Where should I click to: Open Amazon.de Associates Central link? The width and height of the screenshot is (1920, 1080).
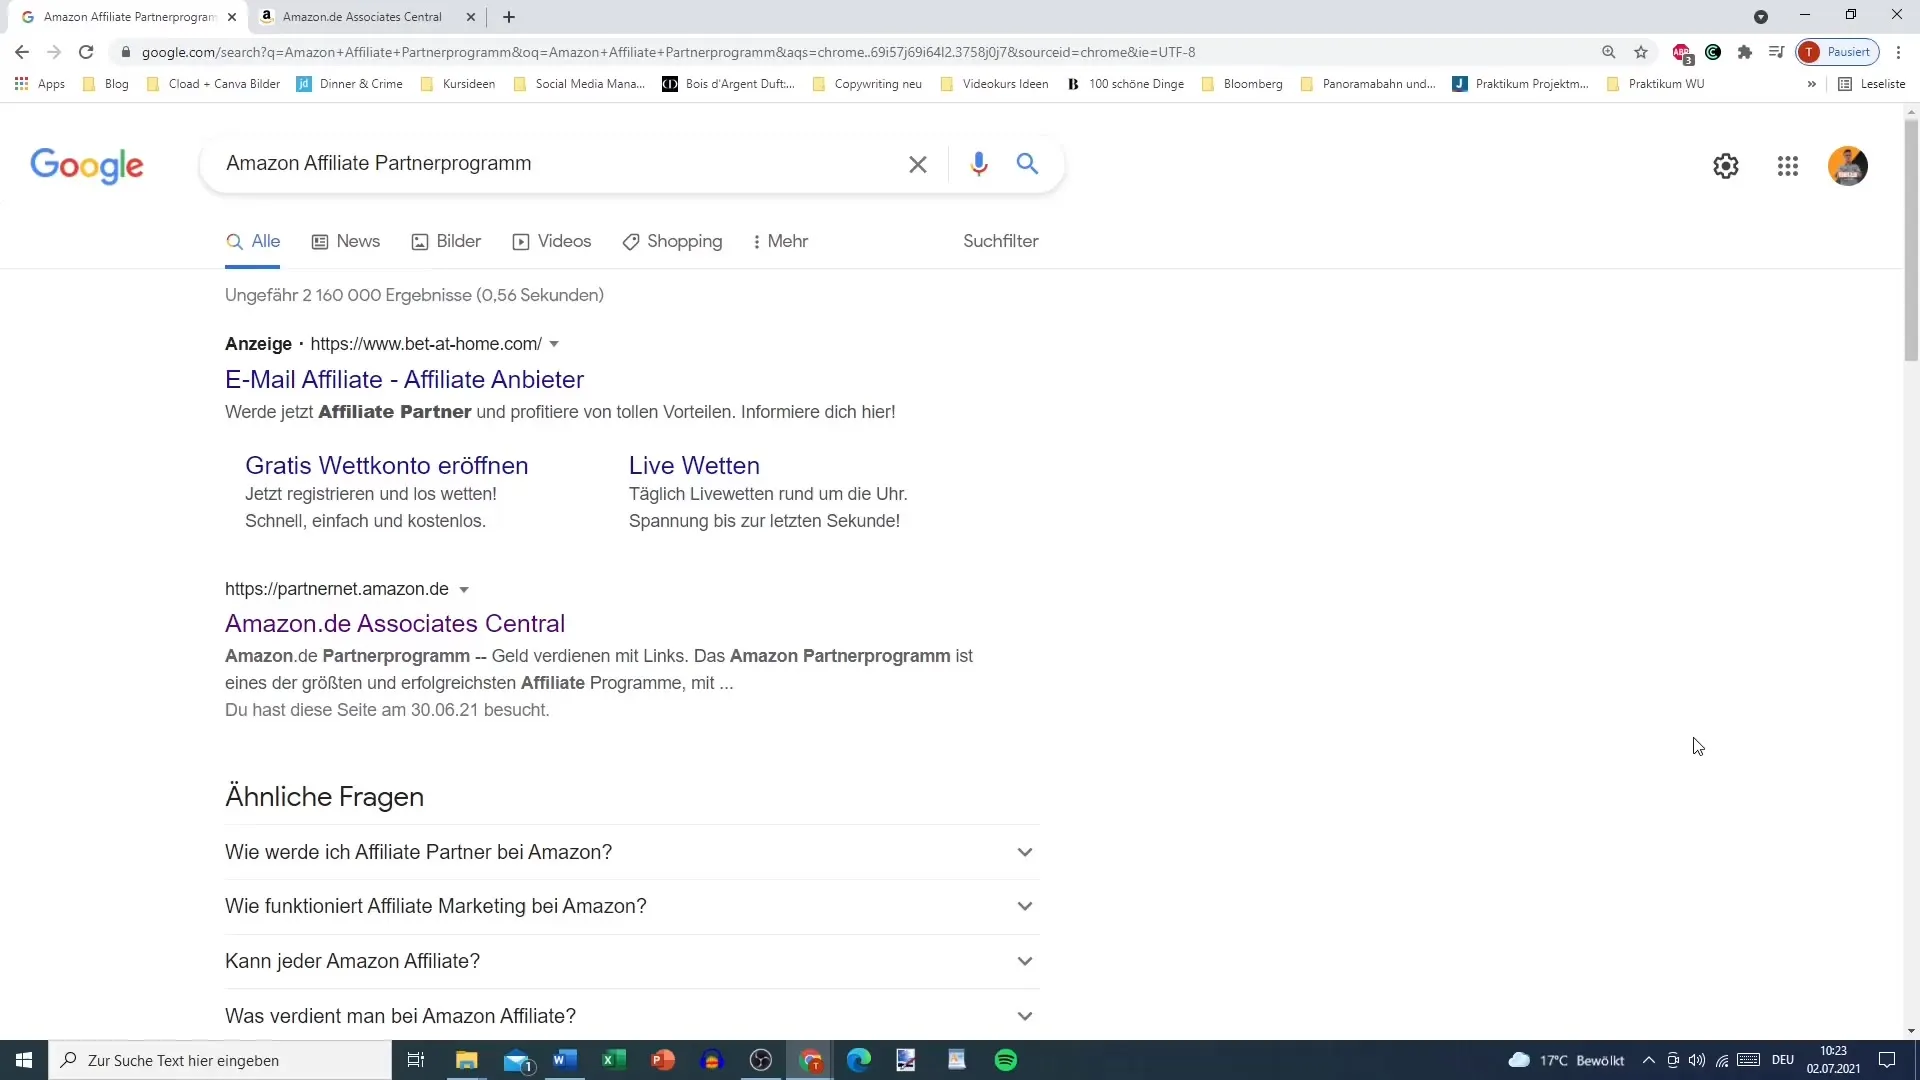coord(394,622)
